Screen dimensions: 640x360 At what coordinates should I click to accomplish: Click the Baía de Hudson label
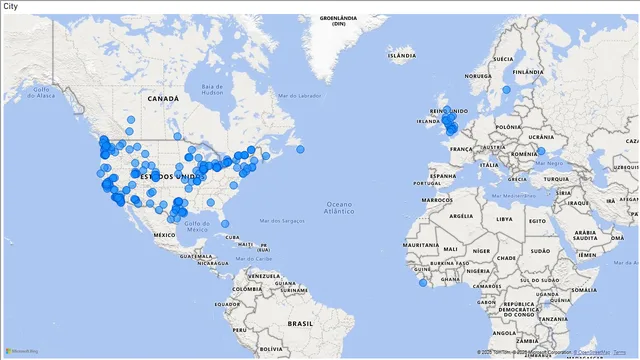click(212, 89)
